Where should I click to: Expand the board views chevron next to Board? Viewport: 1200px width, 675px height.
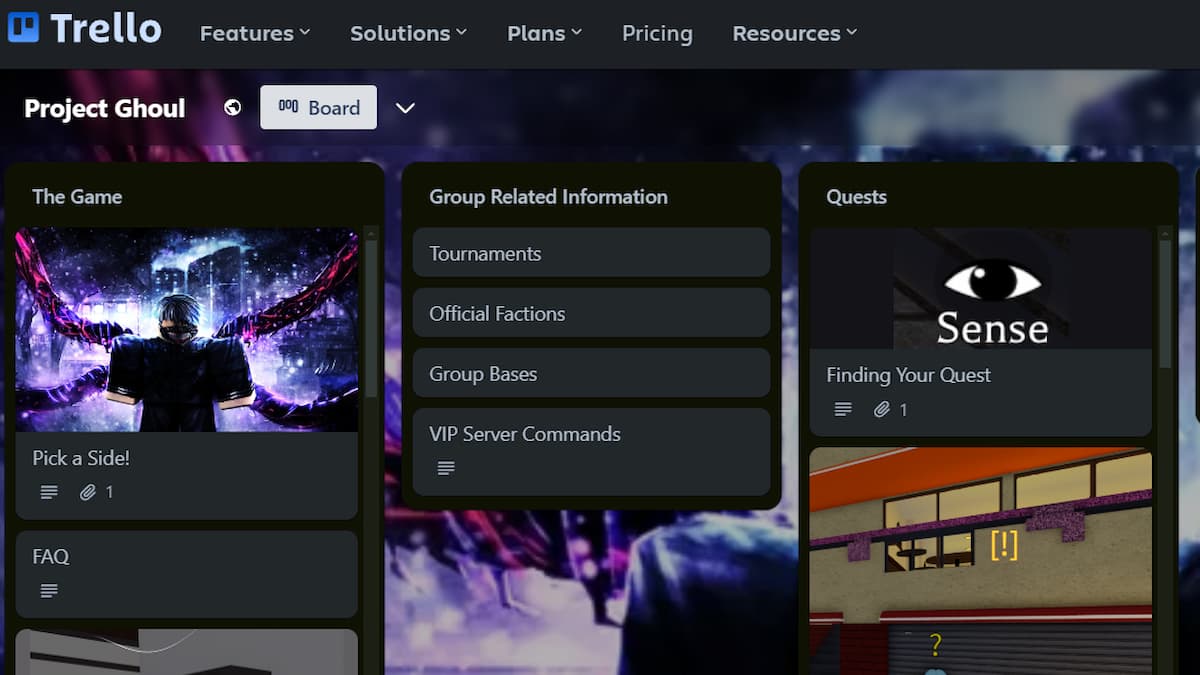(x=405, y=108)
